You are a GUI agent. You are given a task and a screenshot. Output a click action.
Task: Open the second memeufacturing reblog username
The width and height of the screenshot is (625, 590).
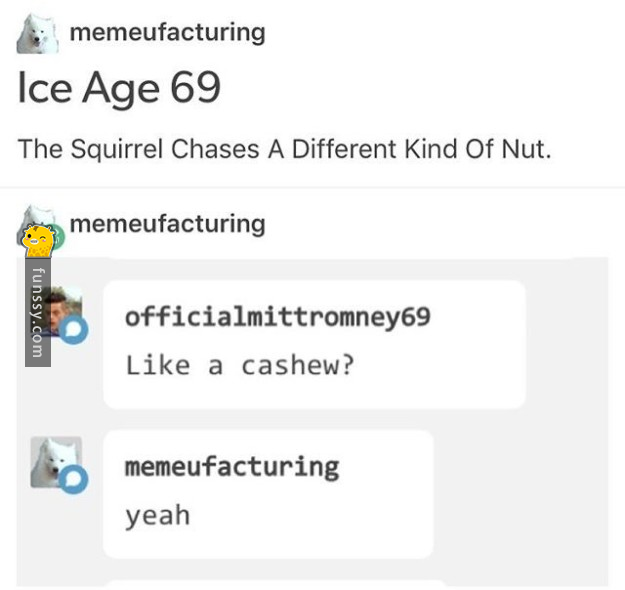click(x=167, y=223)
